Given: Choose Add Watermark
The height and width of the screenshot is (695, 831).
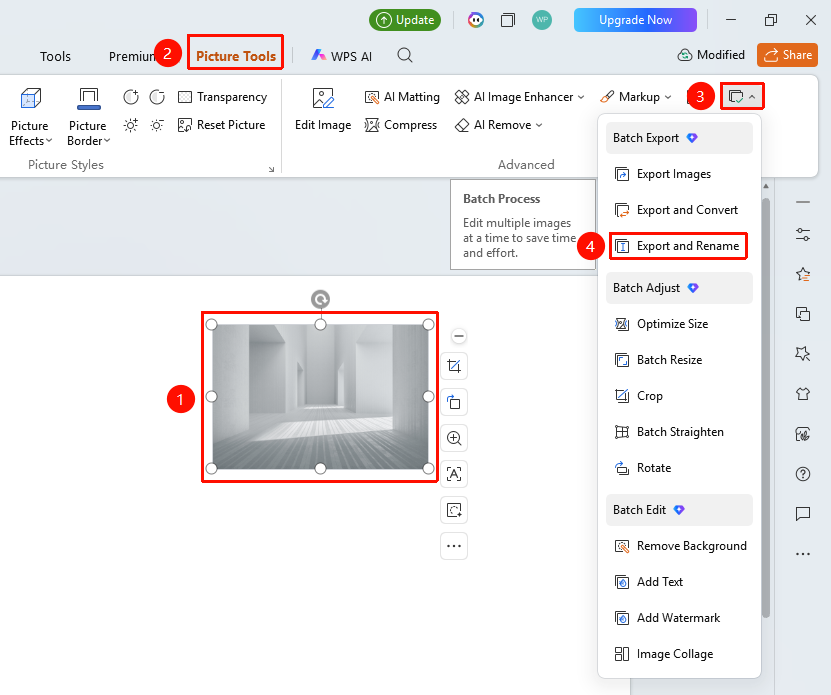Looking at the screenshot, I should (679, 618).
